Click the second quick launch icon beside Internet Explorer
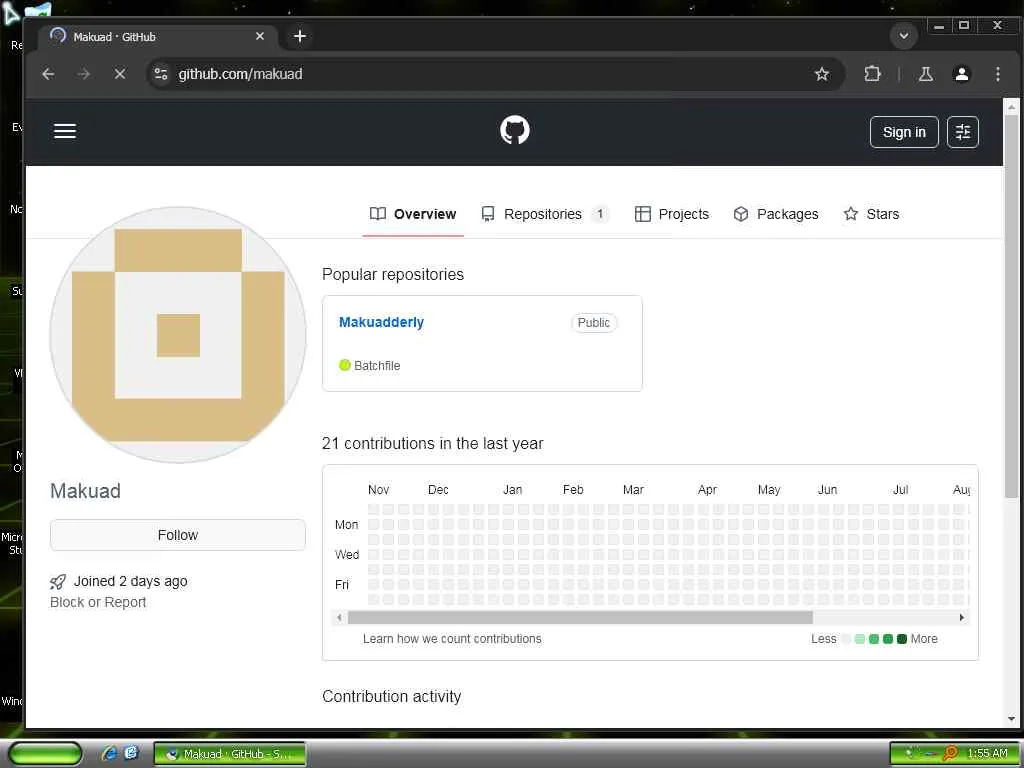Image resolution: width=1024 pixels, height=768 pixels. [131, 753]
